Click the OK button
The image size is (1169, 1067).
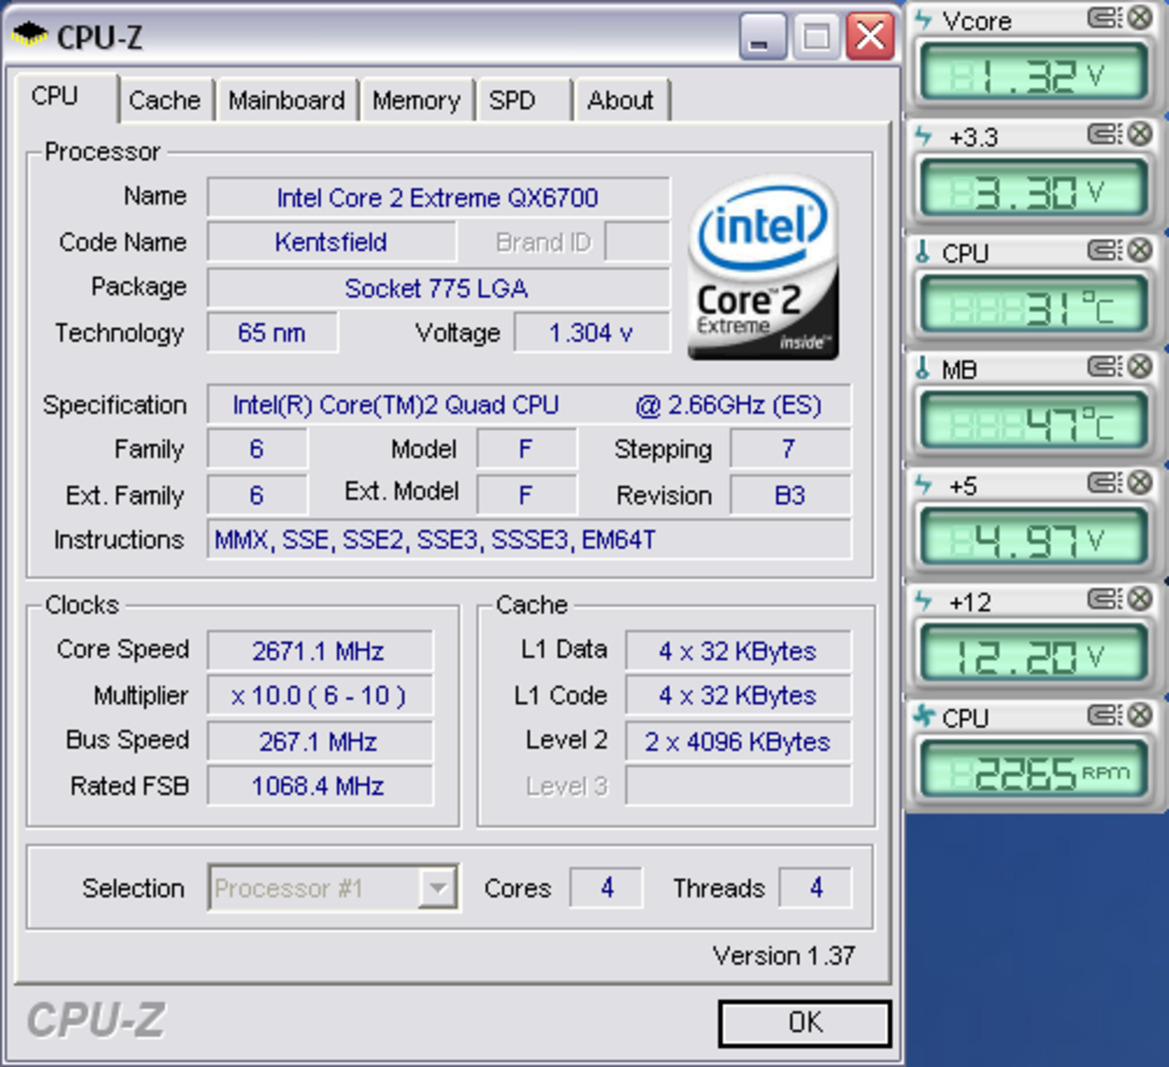coord(805,1024)
